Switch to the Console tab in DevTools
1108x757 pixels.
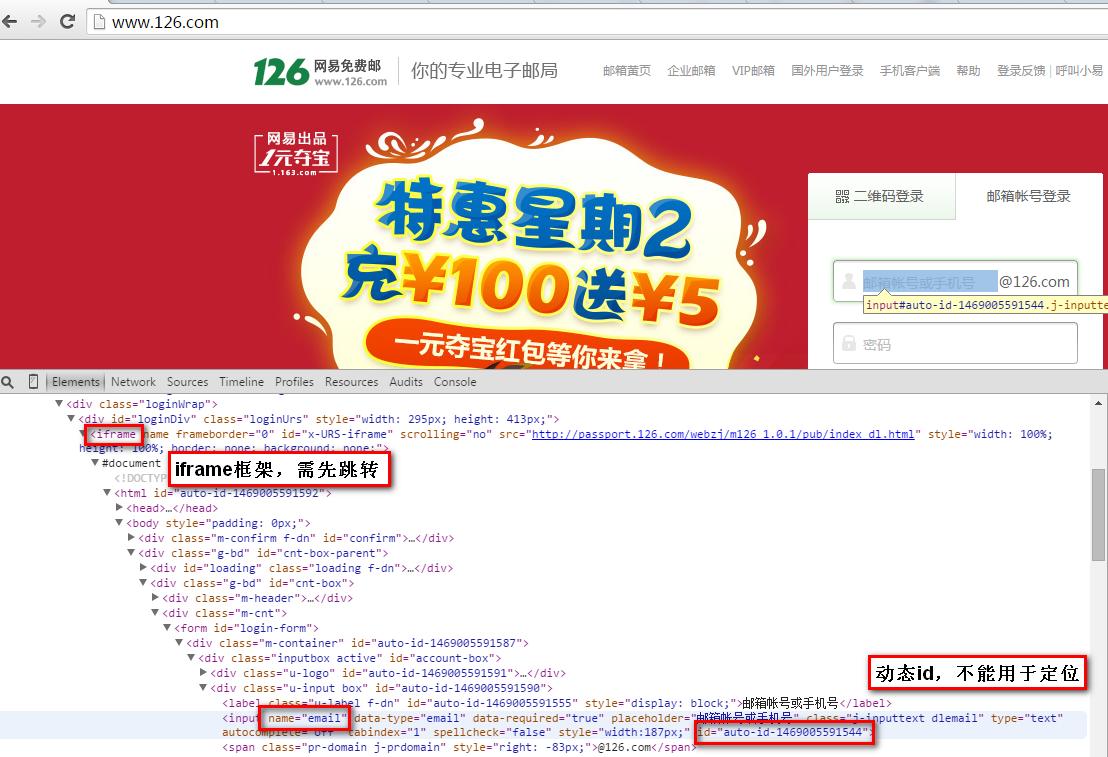[455, 381]
